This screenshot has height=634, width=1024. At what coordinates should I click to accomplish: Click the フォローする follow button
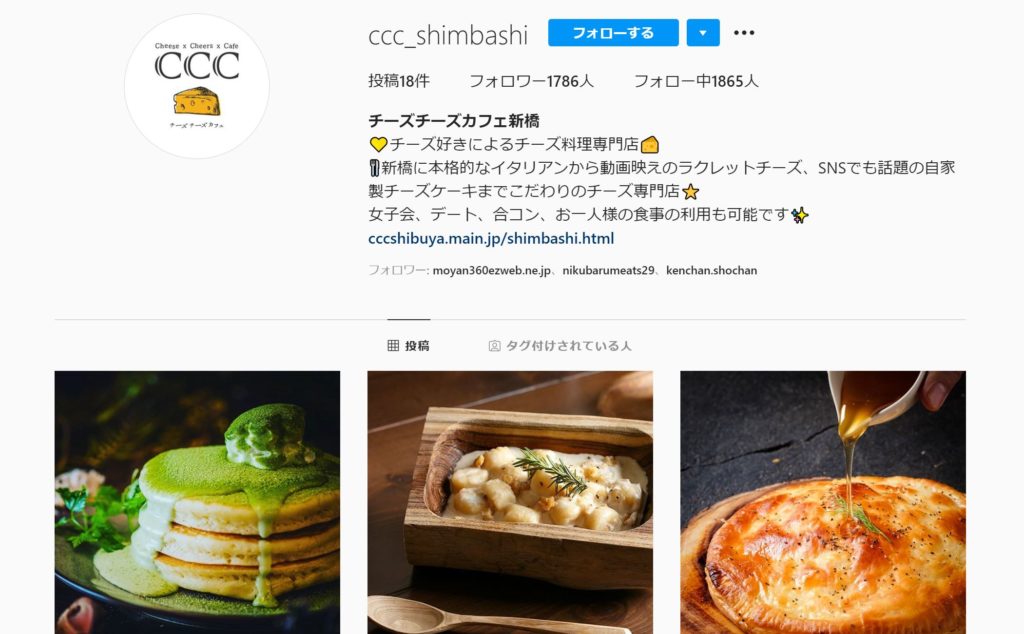point(613,33)
